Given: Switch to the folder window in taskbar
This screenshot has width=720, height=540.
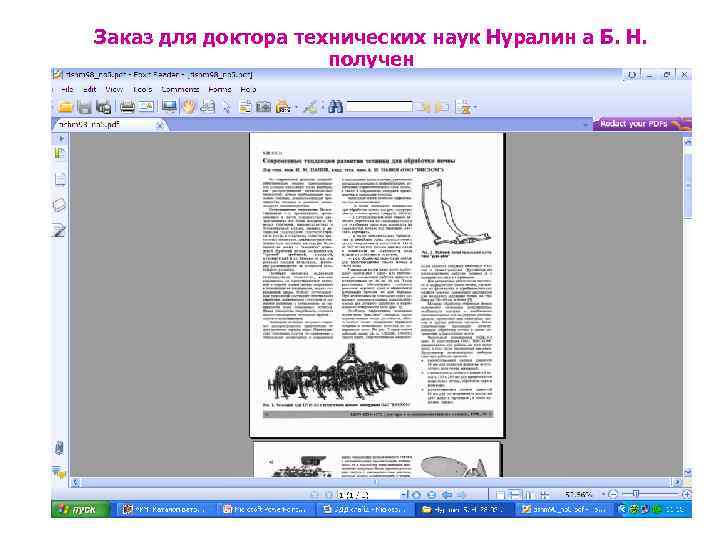Looking at the screenshot, I should 464,509.
